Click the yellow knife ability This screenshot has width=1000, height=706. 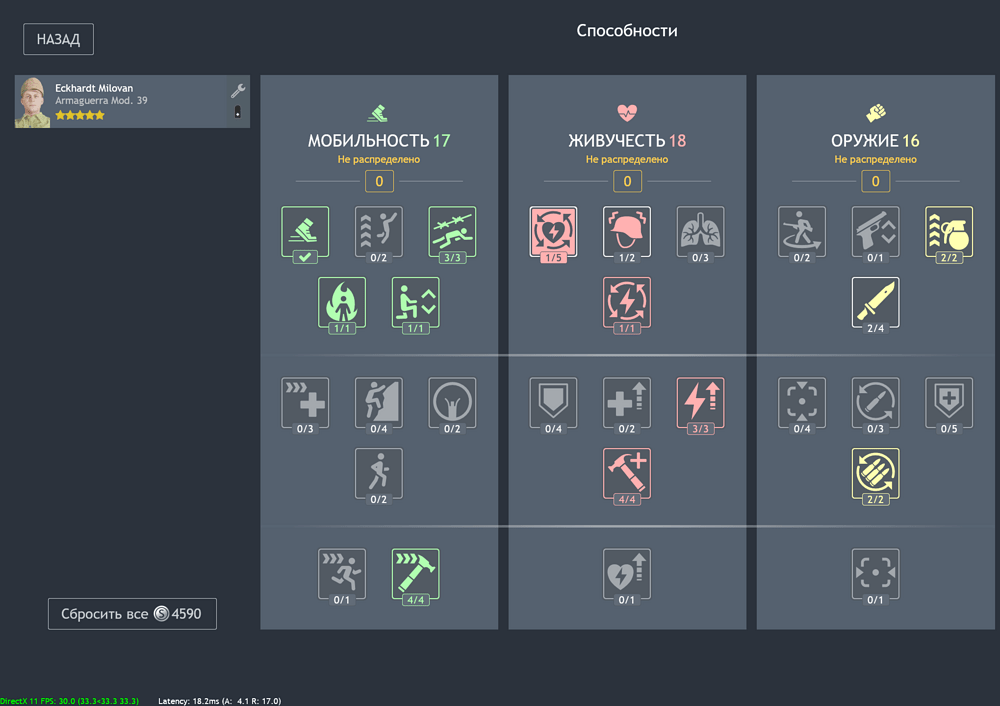[x=875, y=301]
